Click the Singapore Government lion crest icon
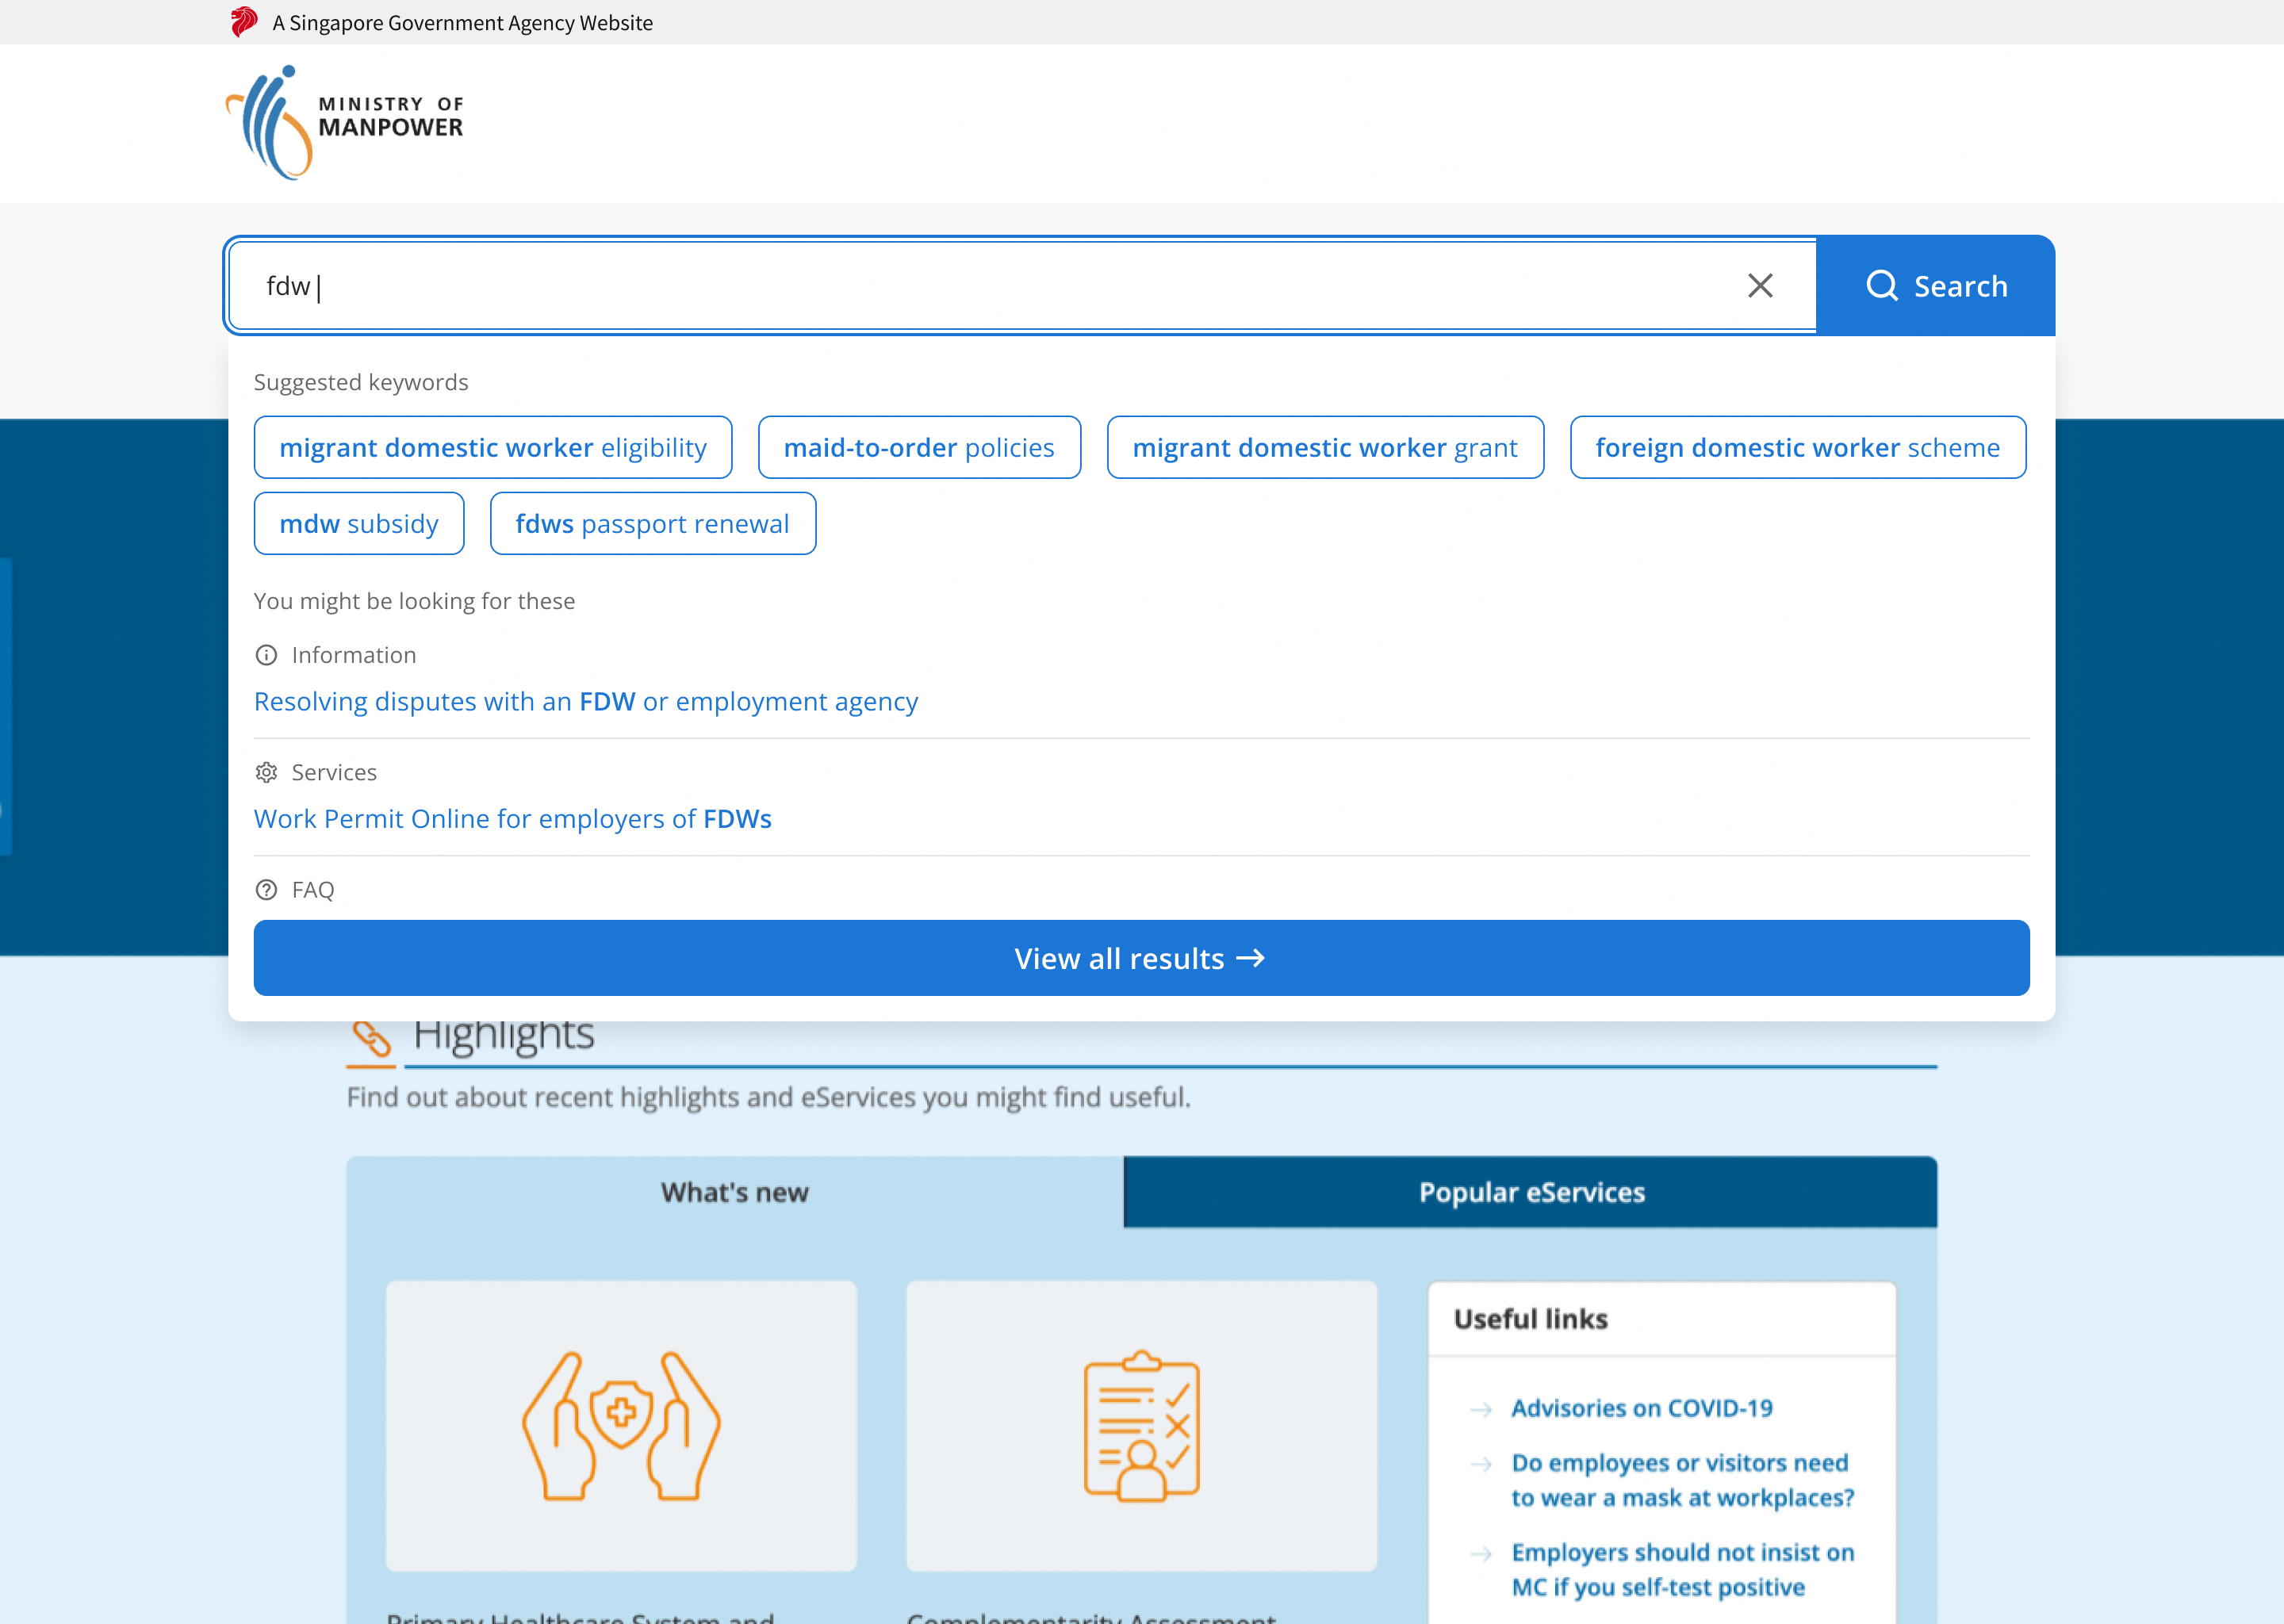2284x1624 pixels. 243,22
